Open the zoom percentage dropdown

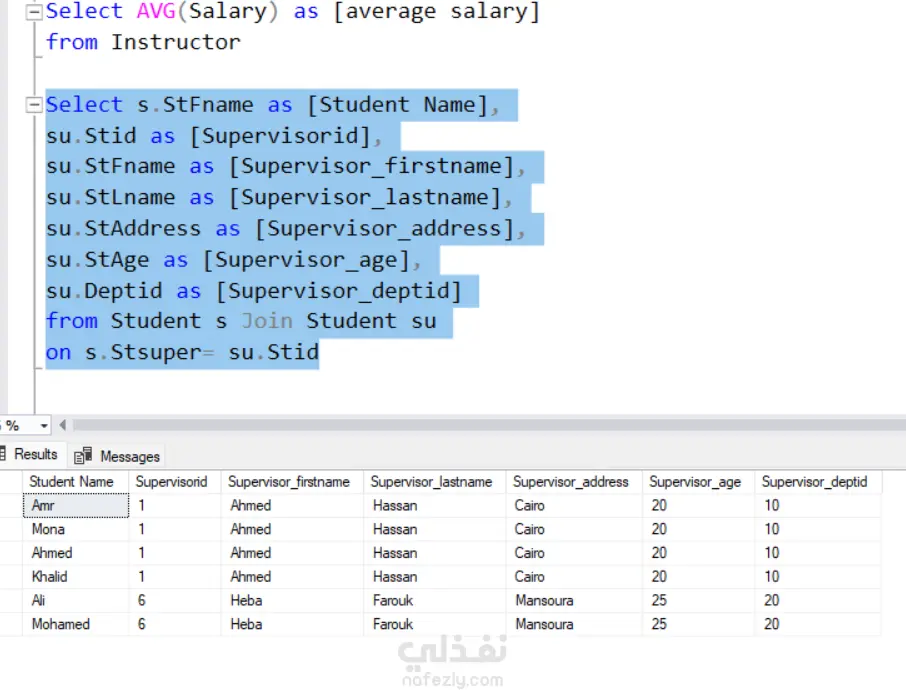click(x=43, y=426)
